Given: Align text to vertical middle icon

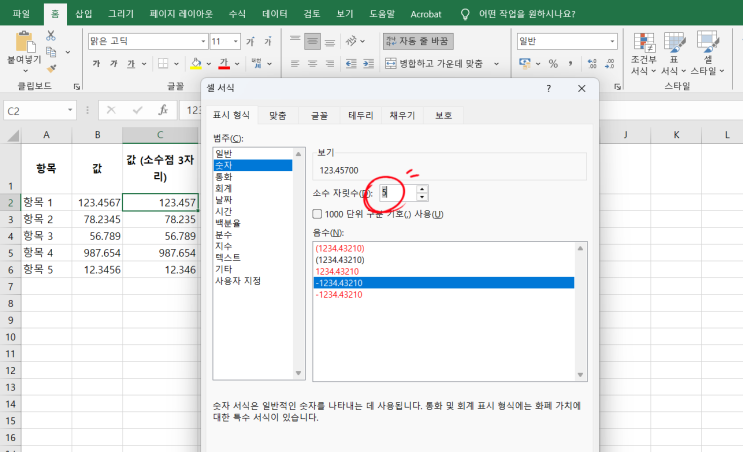Looking at the screenshot, I should click(312, 41).
